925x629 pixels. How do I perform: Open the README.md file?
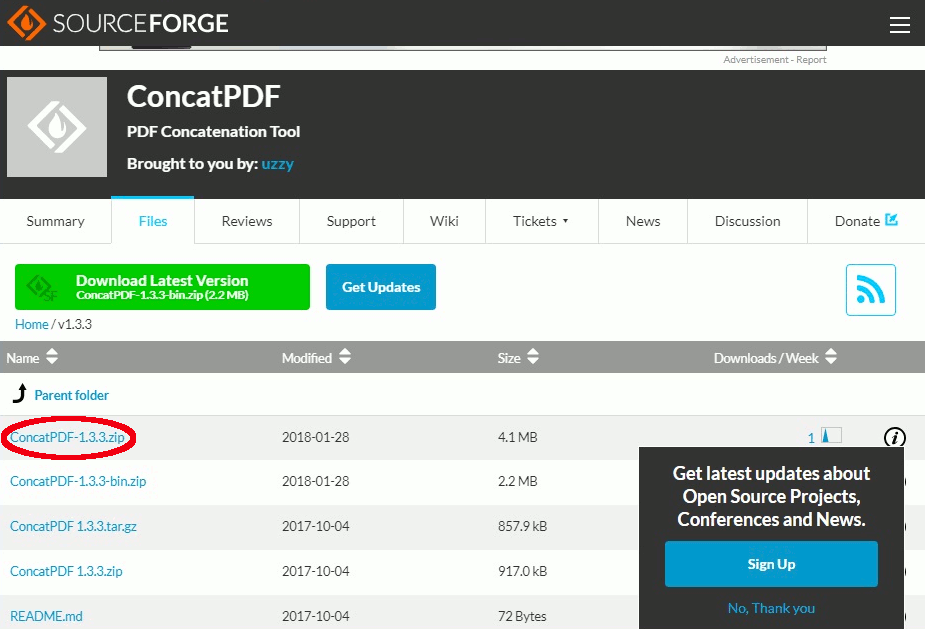pyautogui.click(x=46, y=616)
